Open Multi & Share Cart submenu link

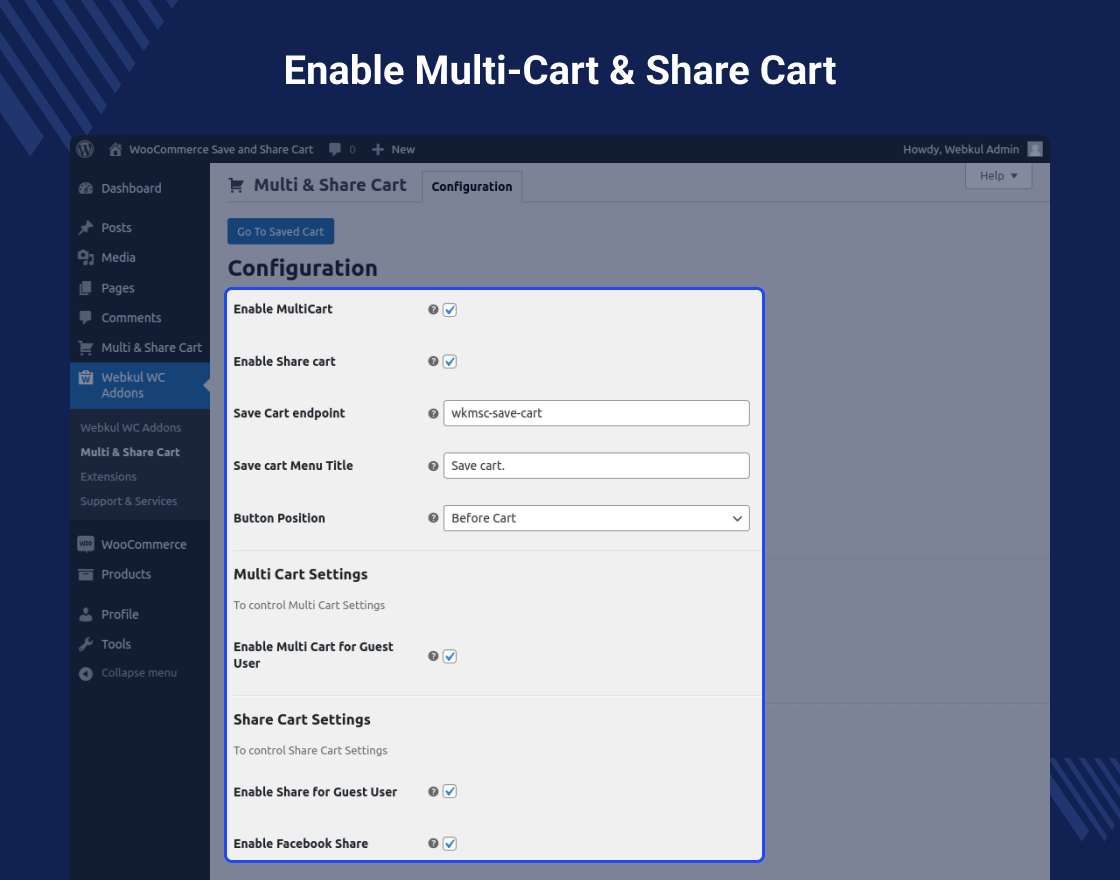point(130,452)
